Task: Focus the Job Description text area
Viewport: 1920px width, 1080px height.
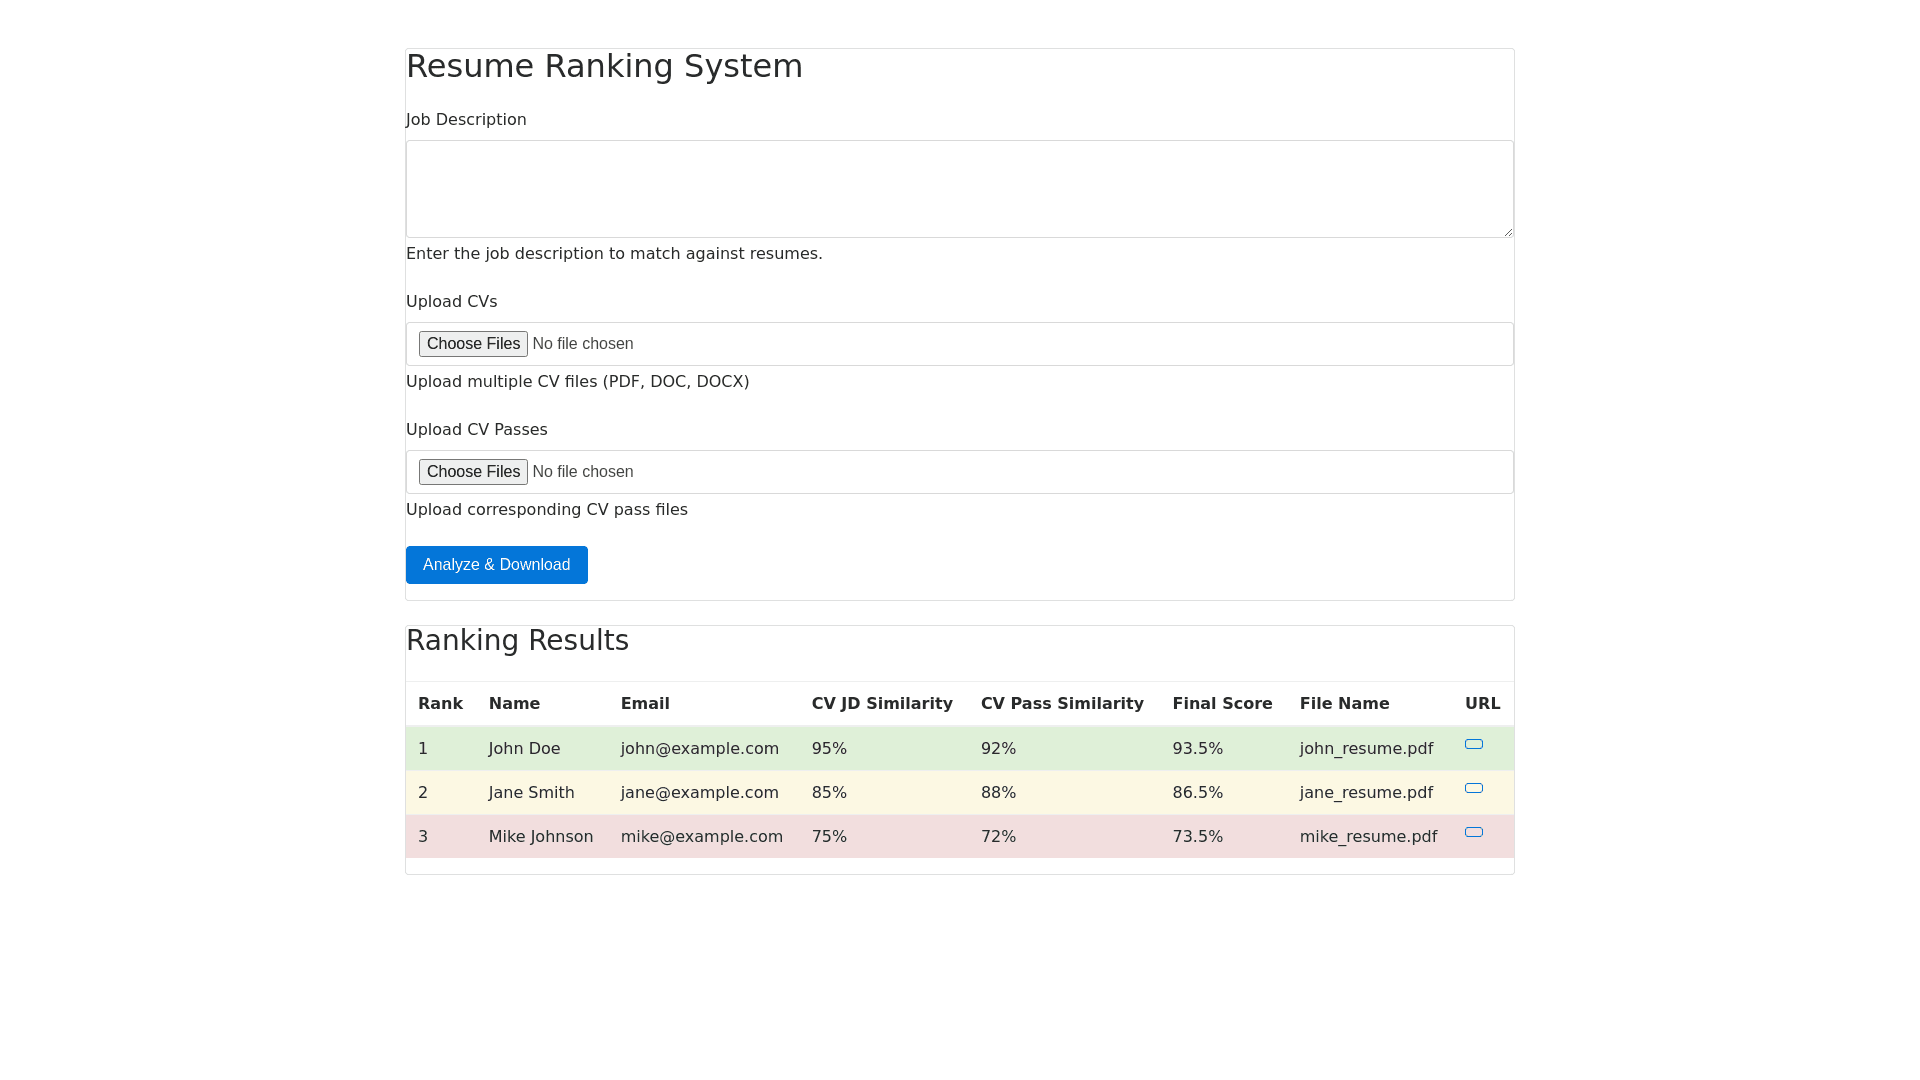Action: [x=959, y=189]
